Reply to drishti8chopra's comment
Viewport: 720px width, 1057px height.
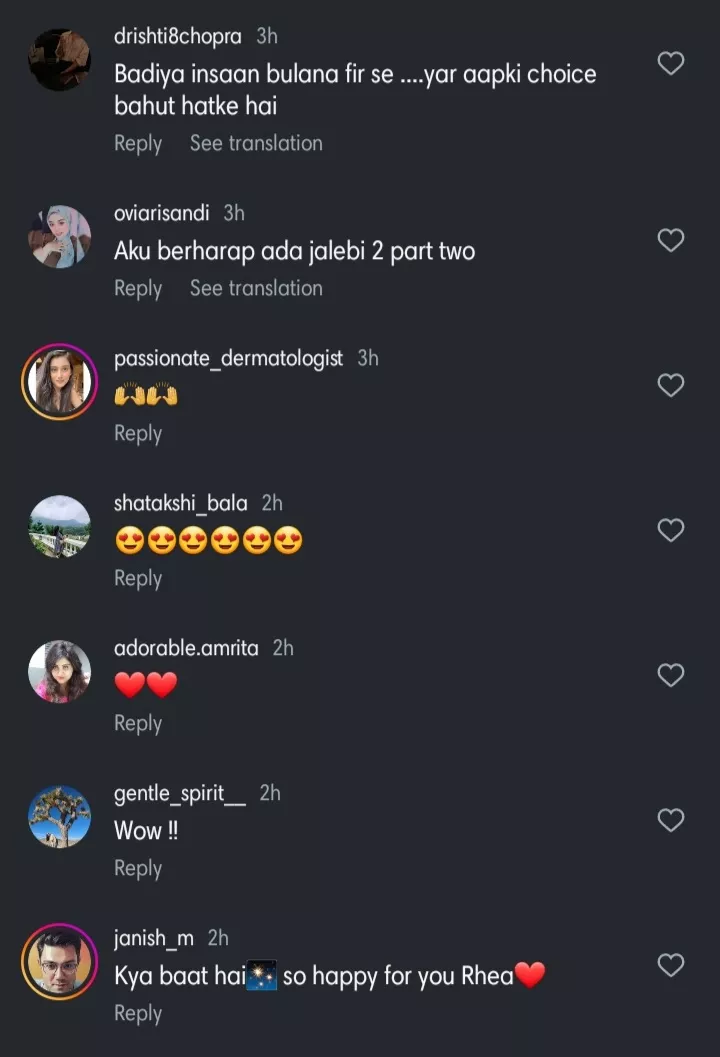coord(138,143)
